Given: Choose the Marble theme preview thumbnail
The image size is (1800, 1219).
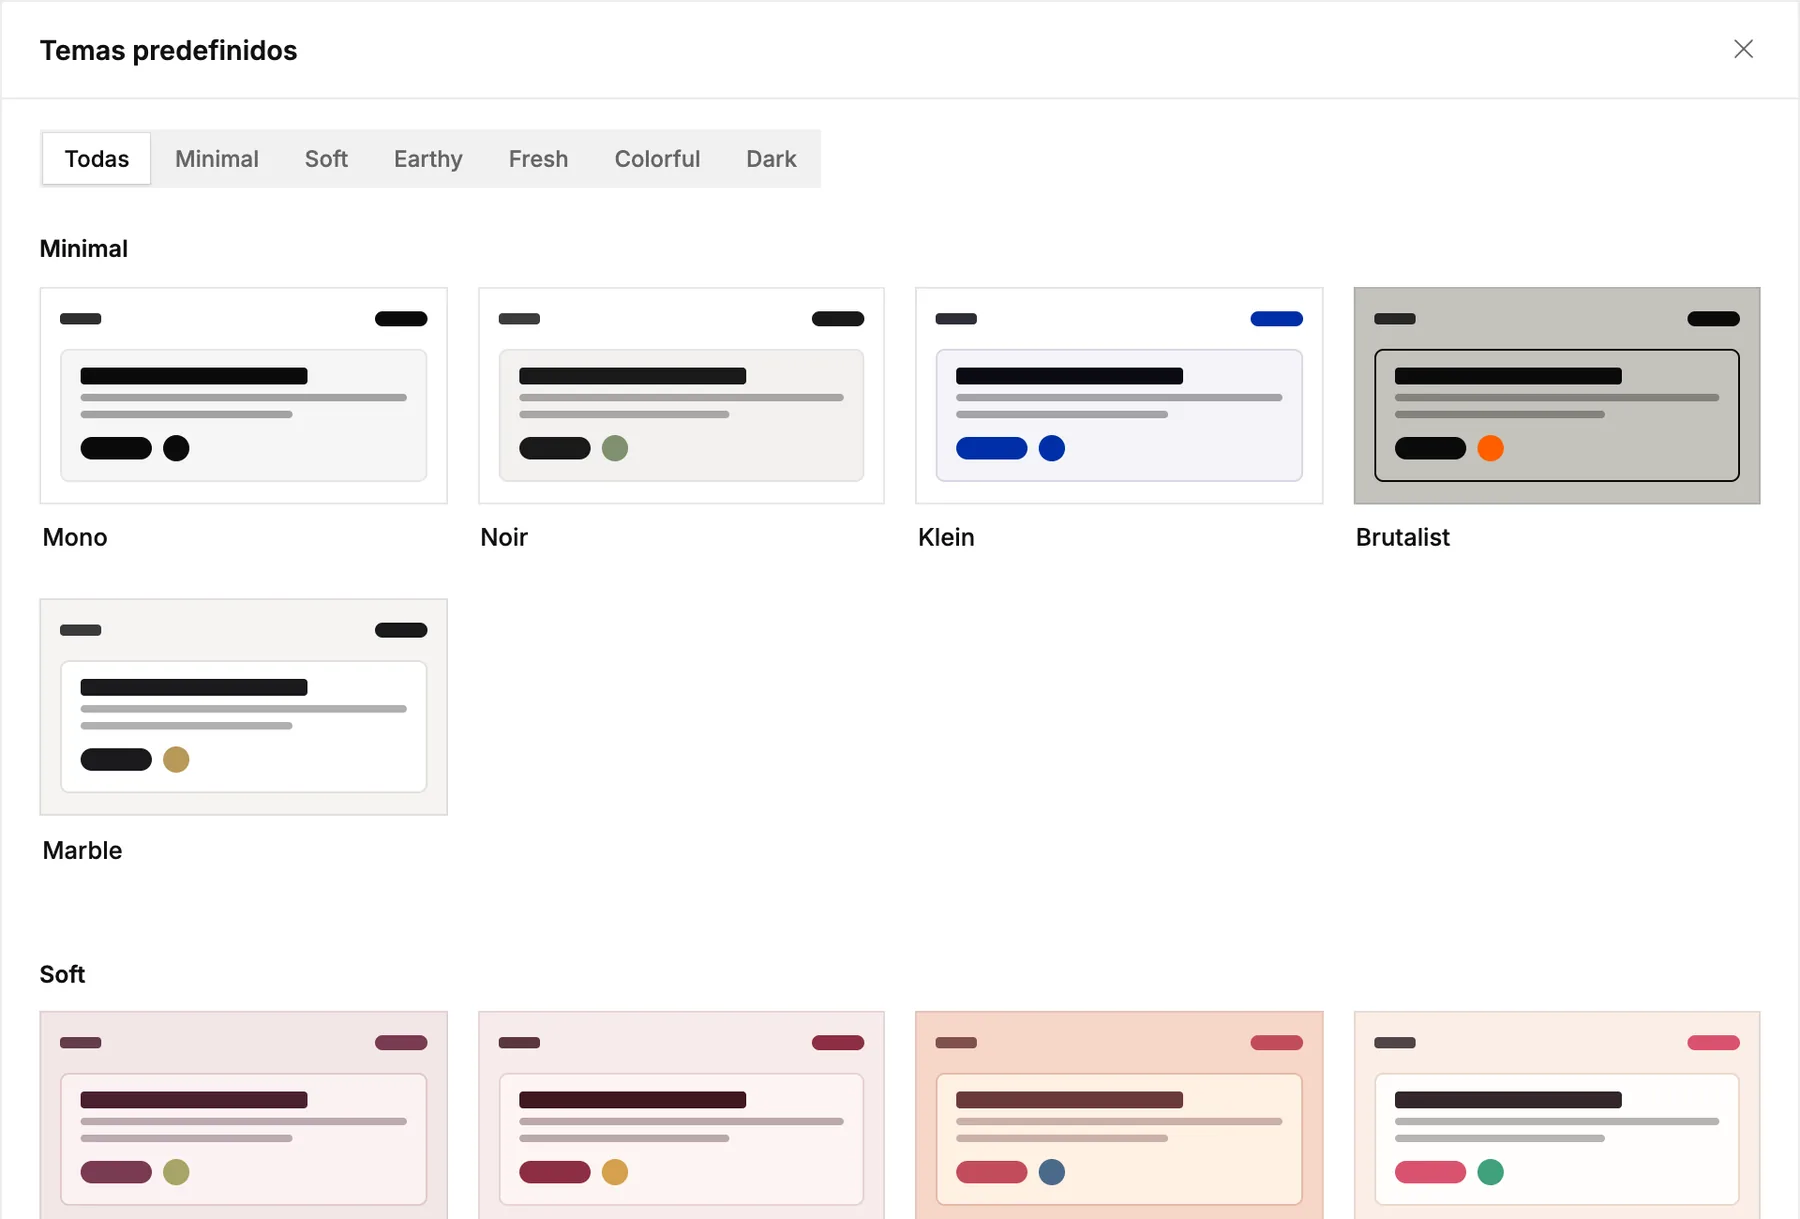Looking at the screenshot, I should tap(244, 707).
